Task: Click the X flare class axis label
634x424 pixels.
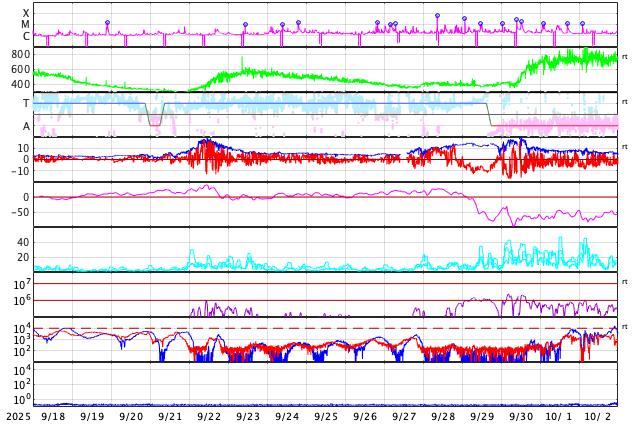Action: (x=25, y=14)
